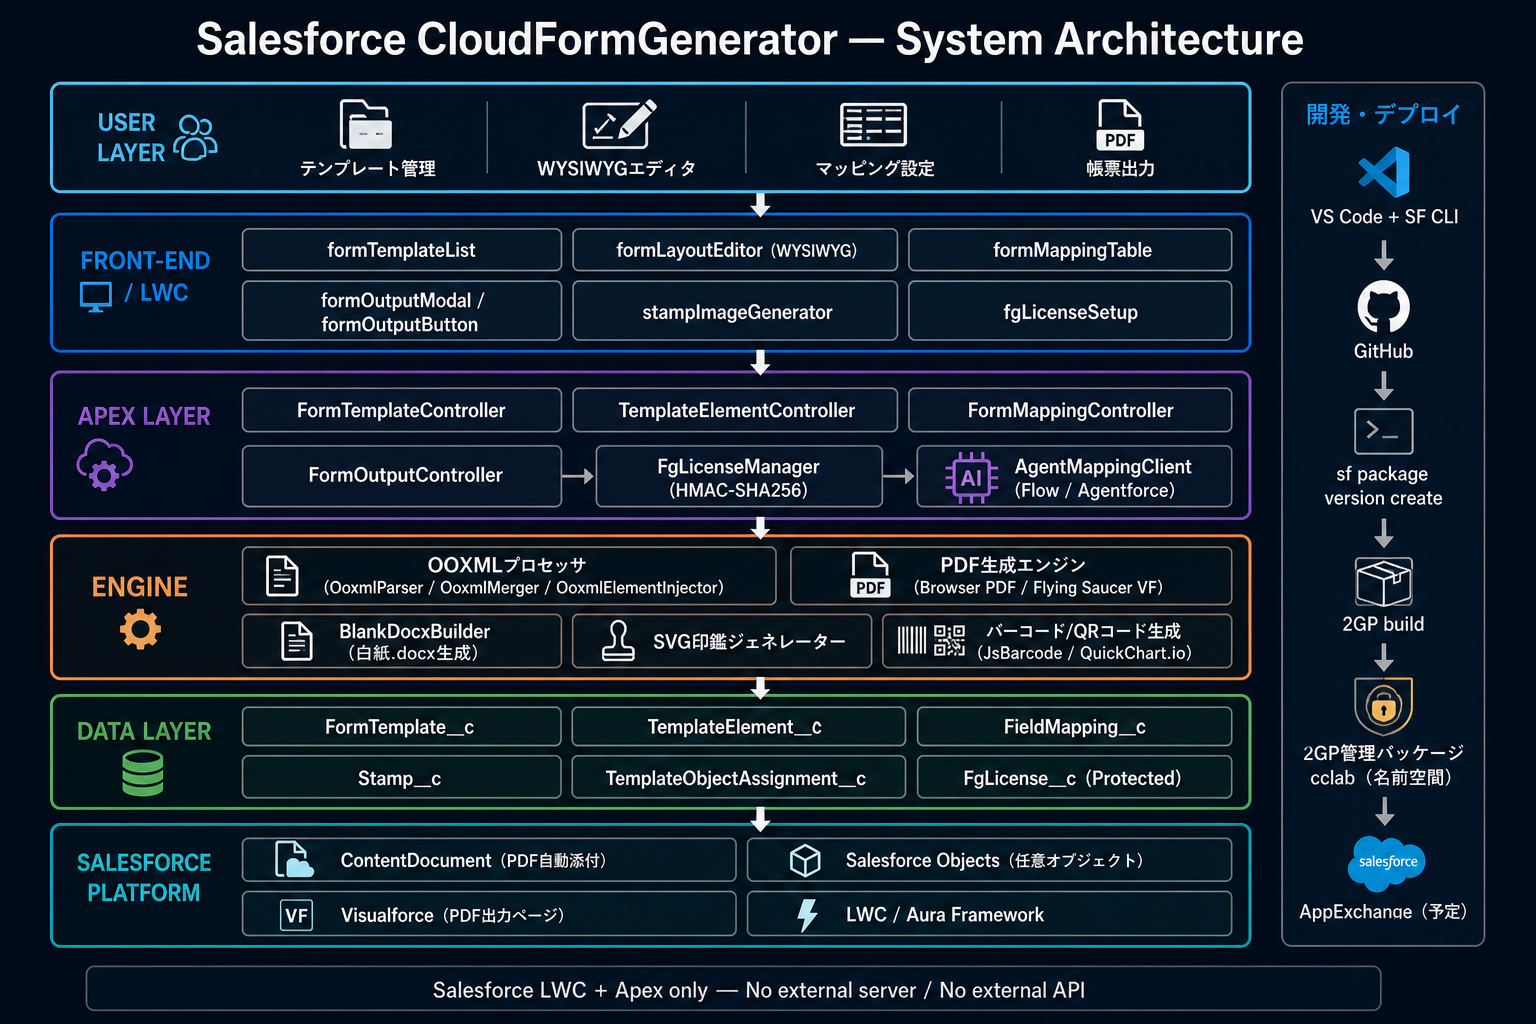Click the sf package version create label

[1383, 486]
